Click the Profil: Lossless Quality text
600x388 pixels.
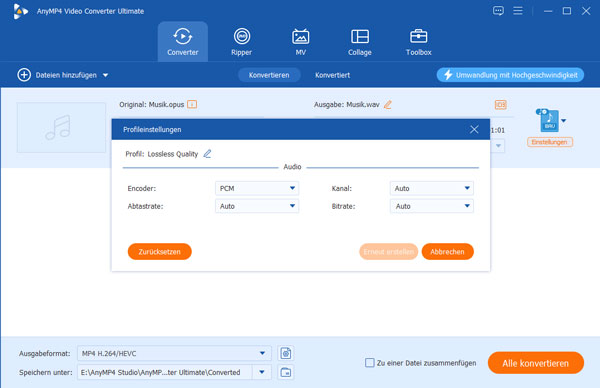tap(161, 154)
